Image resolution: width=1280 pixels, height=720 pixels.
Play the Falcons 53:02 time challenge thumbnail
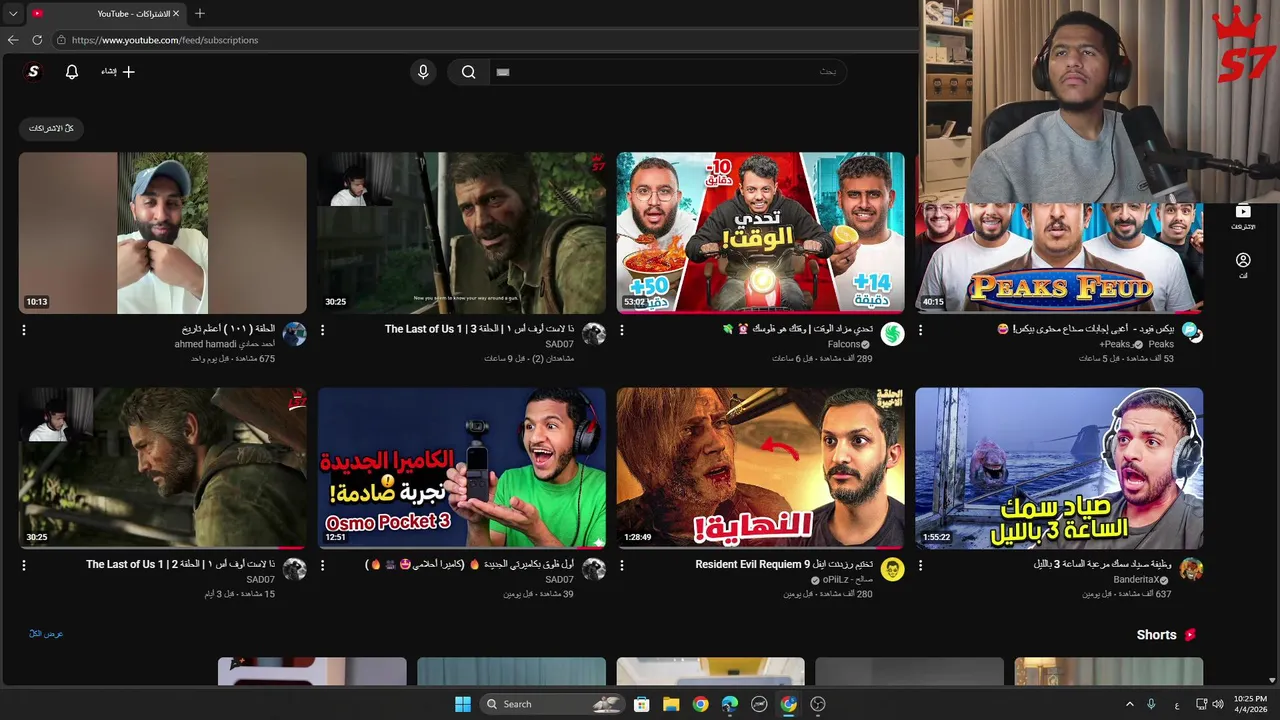pyautogui.click(x=760, y=233)
